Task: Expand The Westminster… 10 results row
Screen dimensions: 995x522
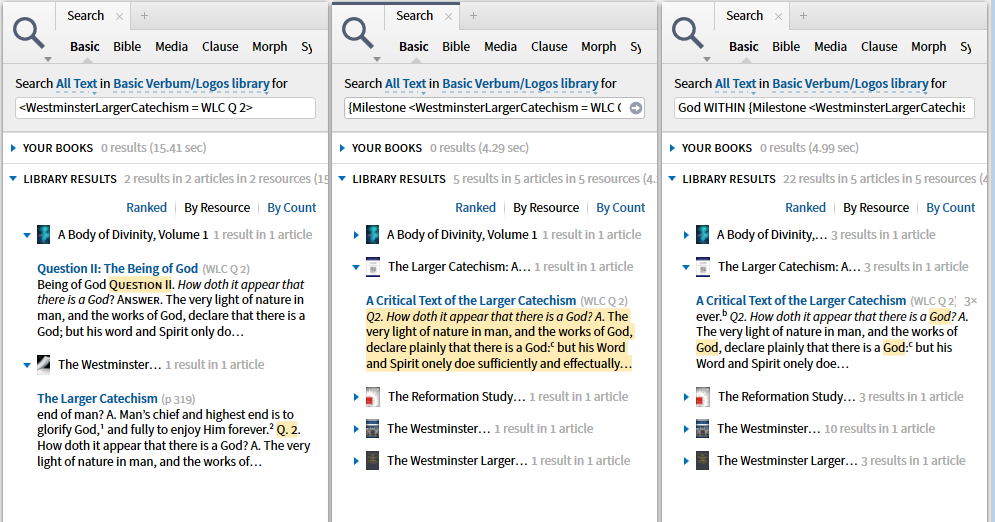Action: click(686, 429)
